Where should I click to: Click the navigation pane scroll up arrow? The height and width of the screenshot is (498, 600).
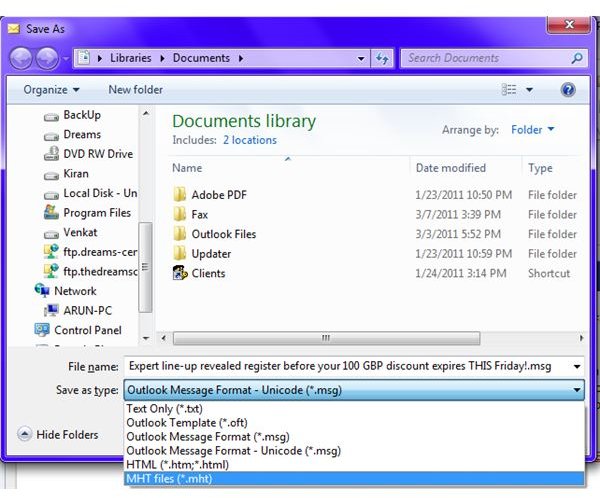pyautogui.click(x=146, y=114)
